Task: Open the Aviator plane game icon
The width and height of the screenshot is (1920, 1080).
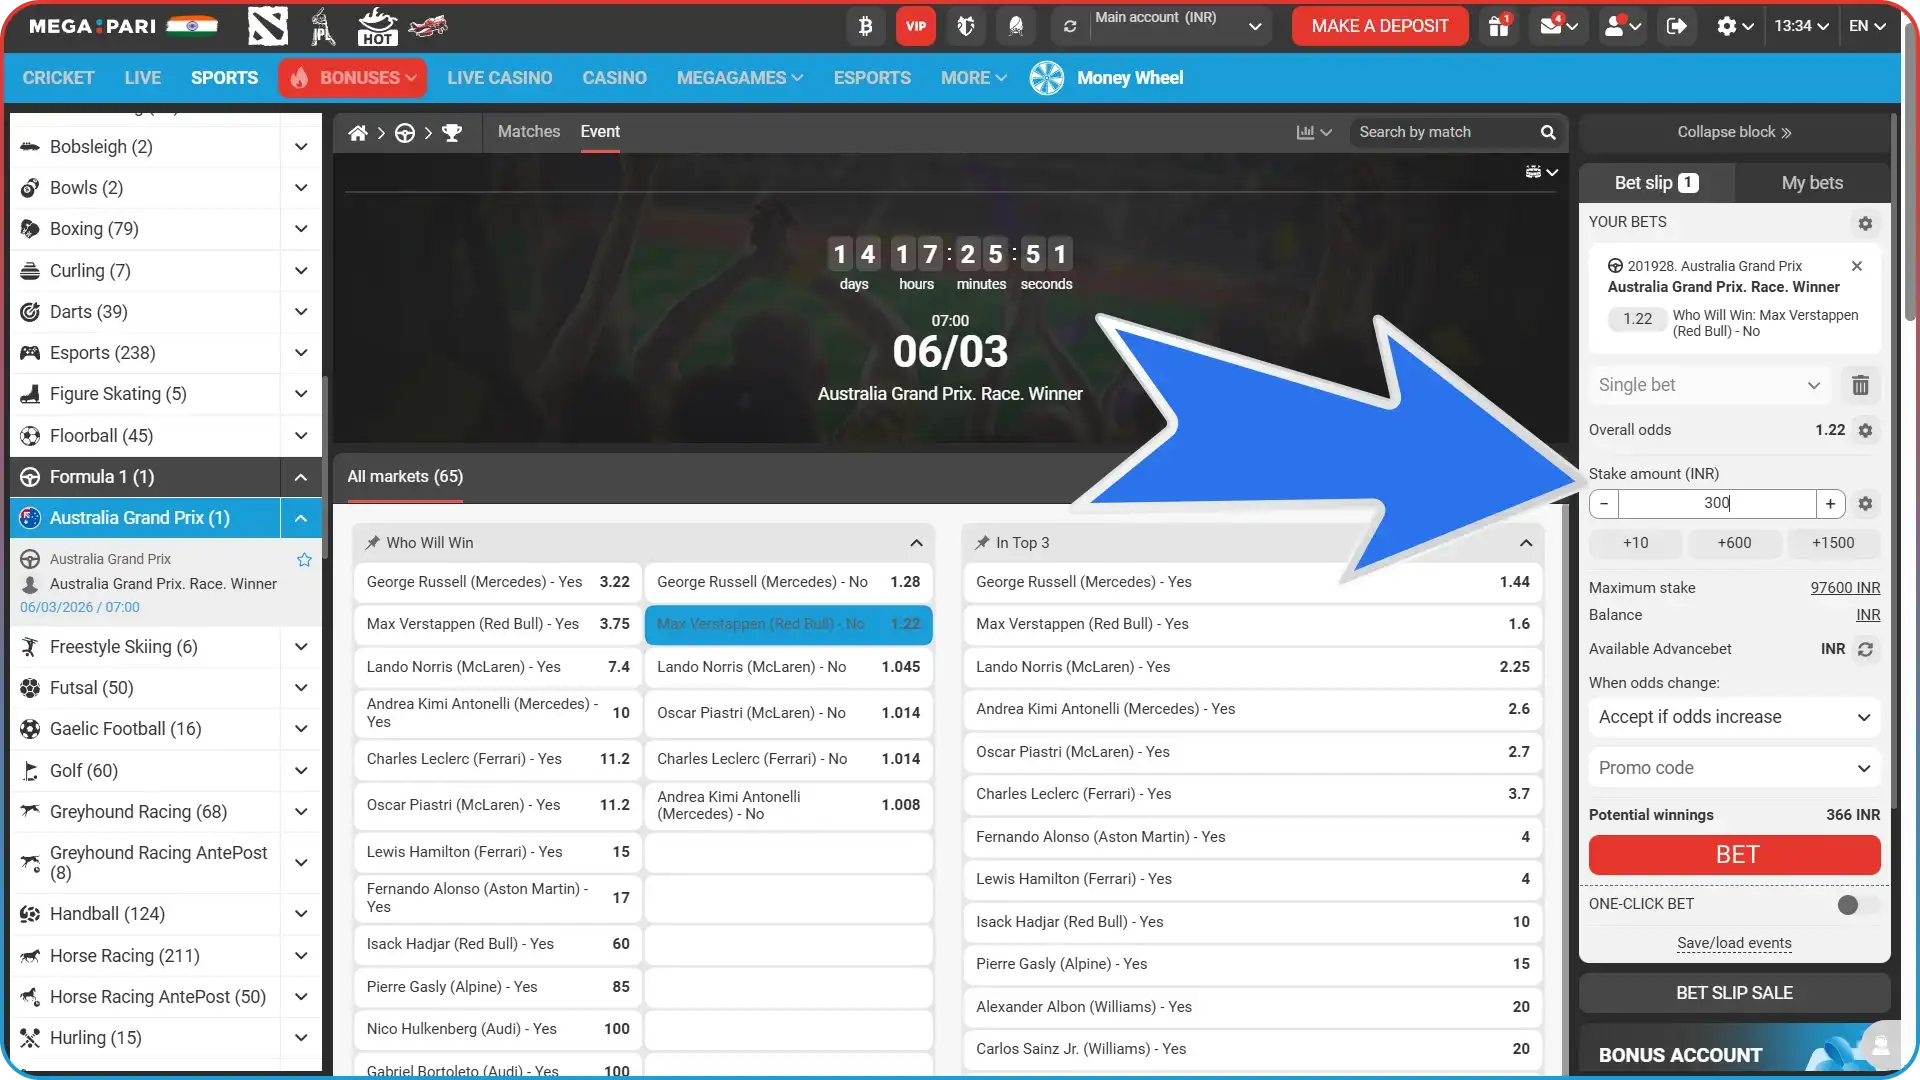Action: point(428,26)
